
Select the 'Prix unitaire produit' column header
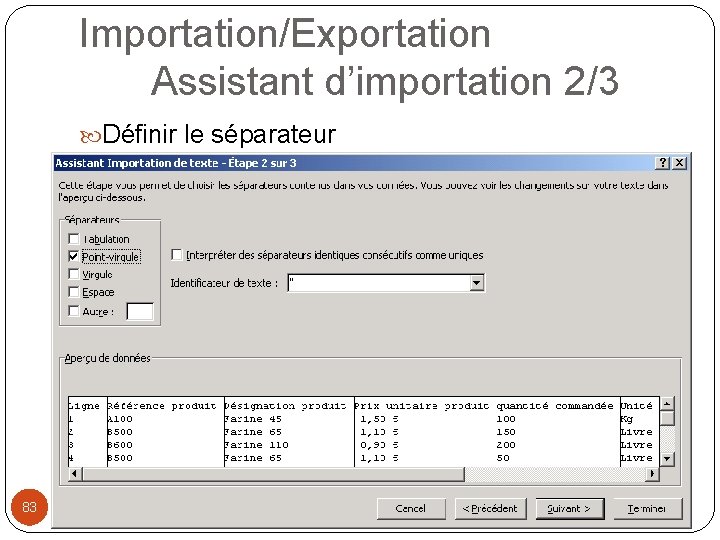click(422, 406)
